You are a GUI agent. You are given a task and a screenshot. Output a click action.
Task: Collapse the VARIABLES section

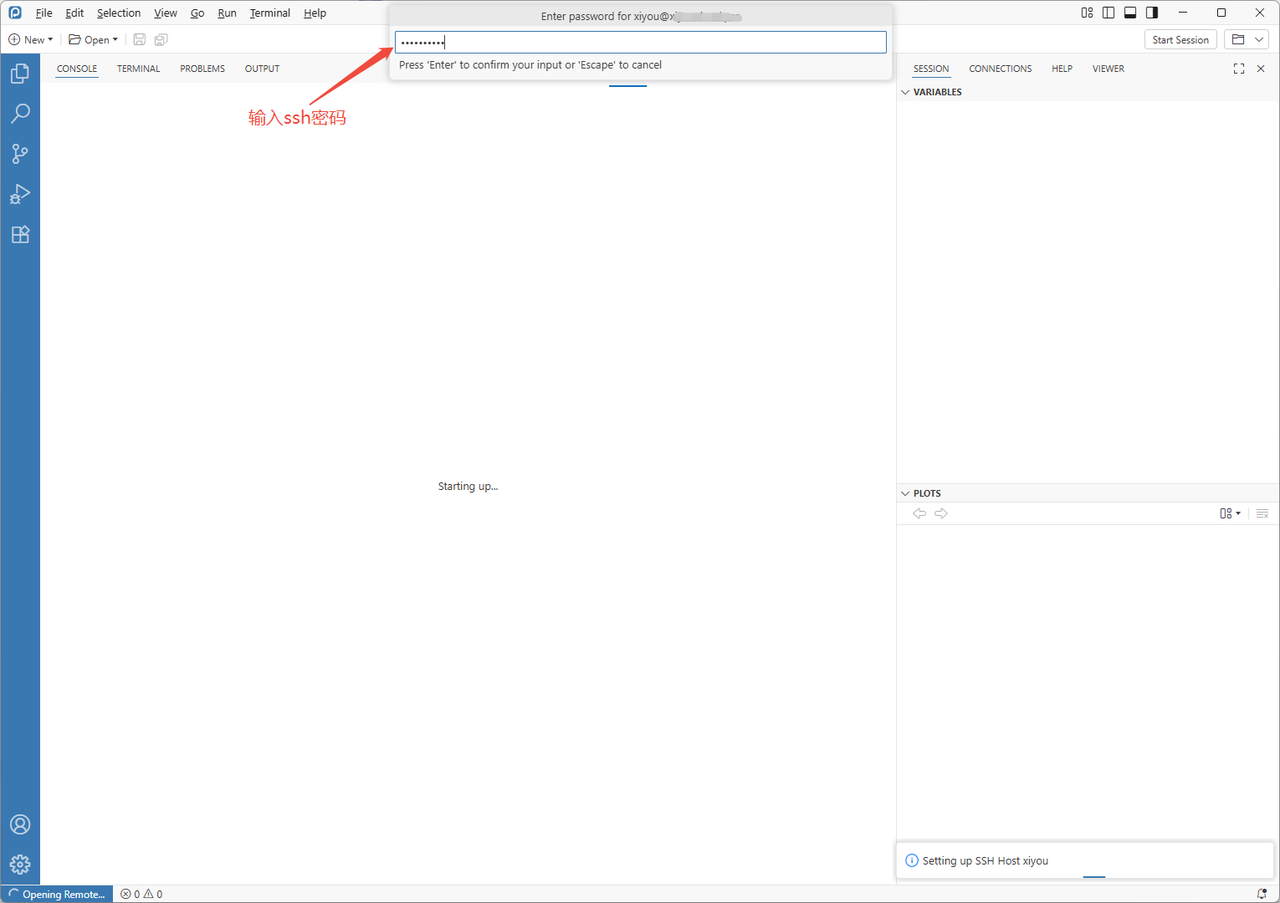point(905,91)
